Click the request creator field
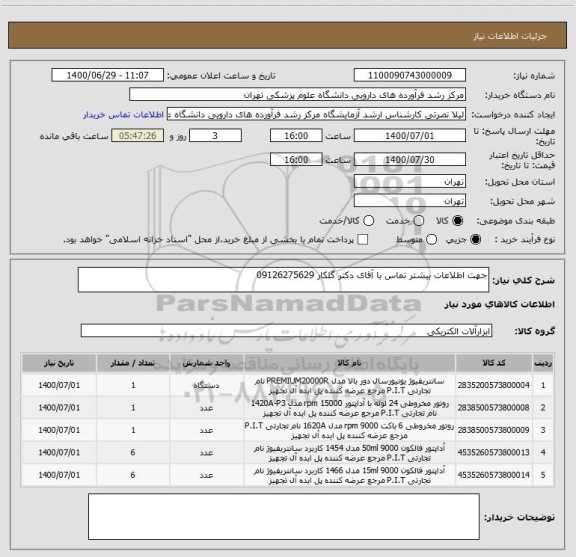The width and height of the screenshot is (576, 557). (x=316, y=115)
